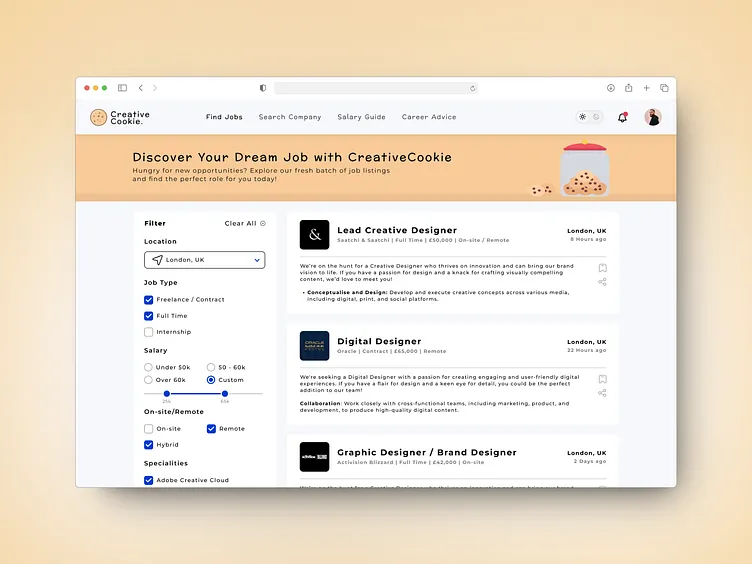752x564 pixels.
Task: Uncheck the Freelance / Contract checkbox
Action: point(149,300)
